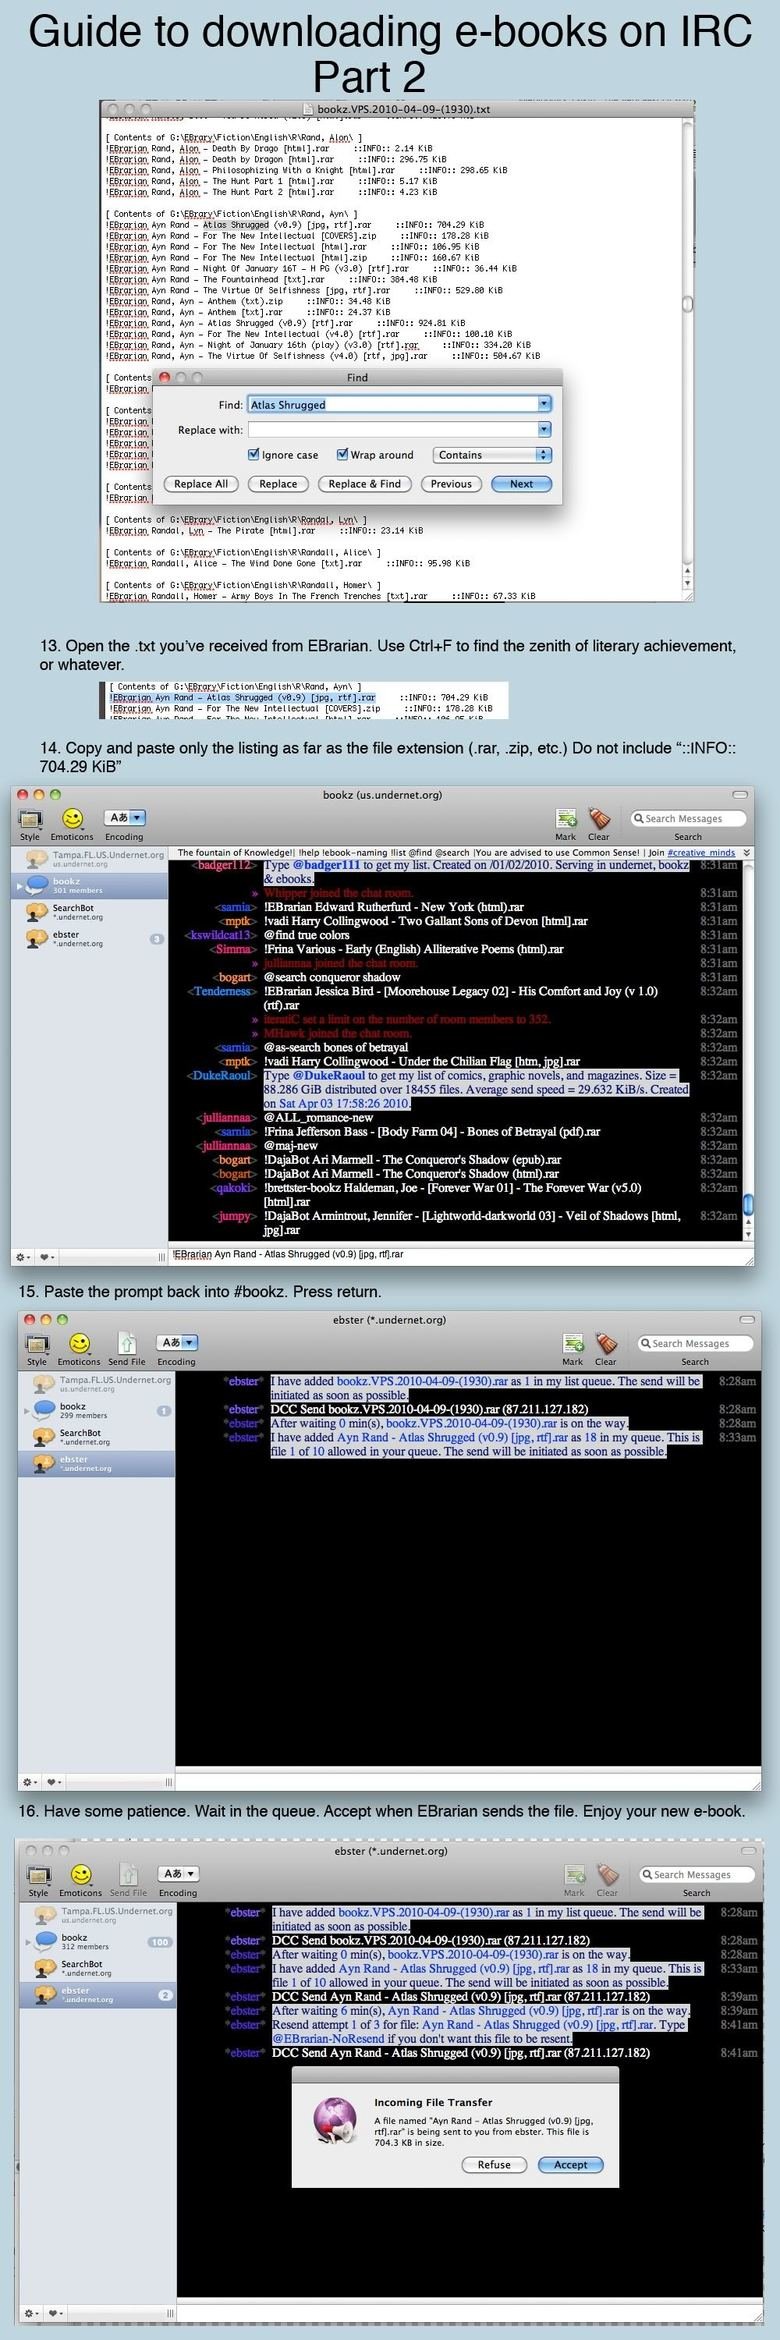Expand the Replace with field dropdown arrow
This screenshot has height=2340, width=780.
click(544, 430)
